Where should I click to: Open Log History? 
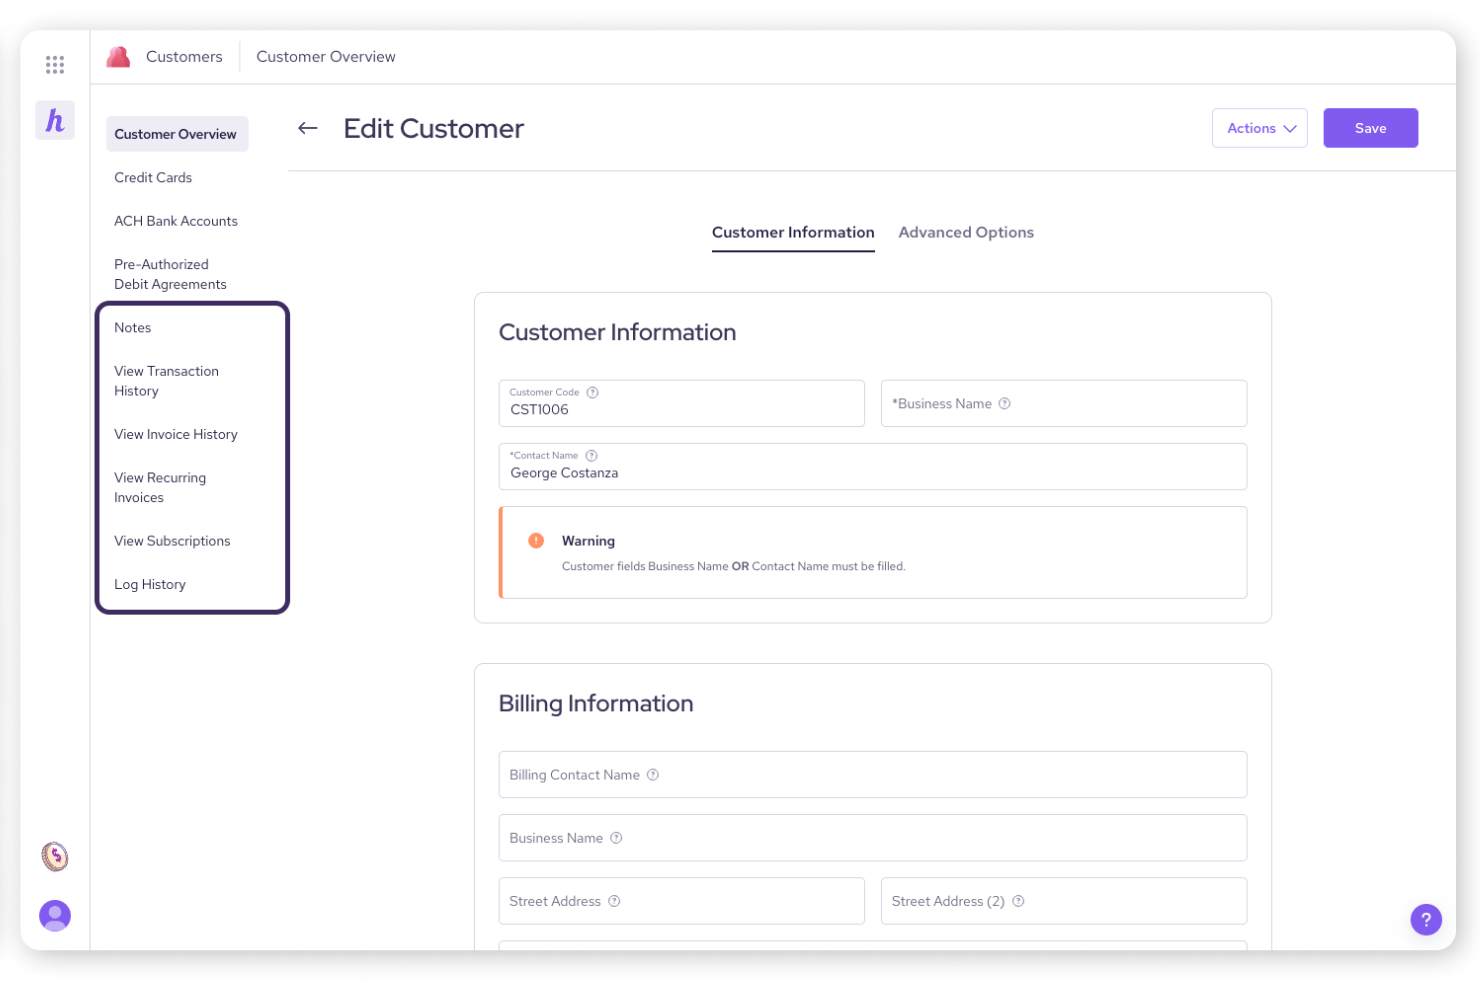pyautogui.click(x=150, y=584)
